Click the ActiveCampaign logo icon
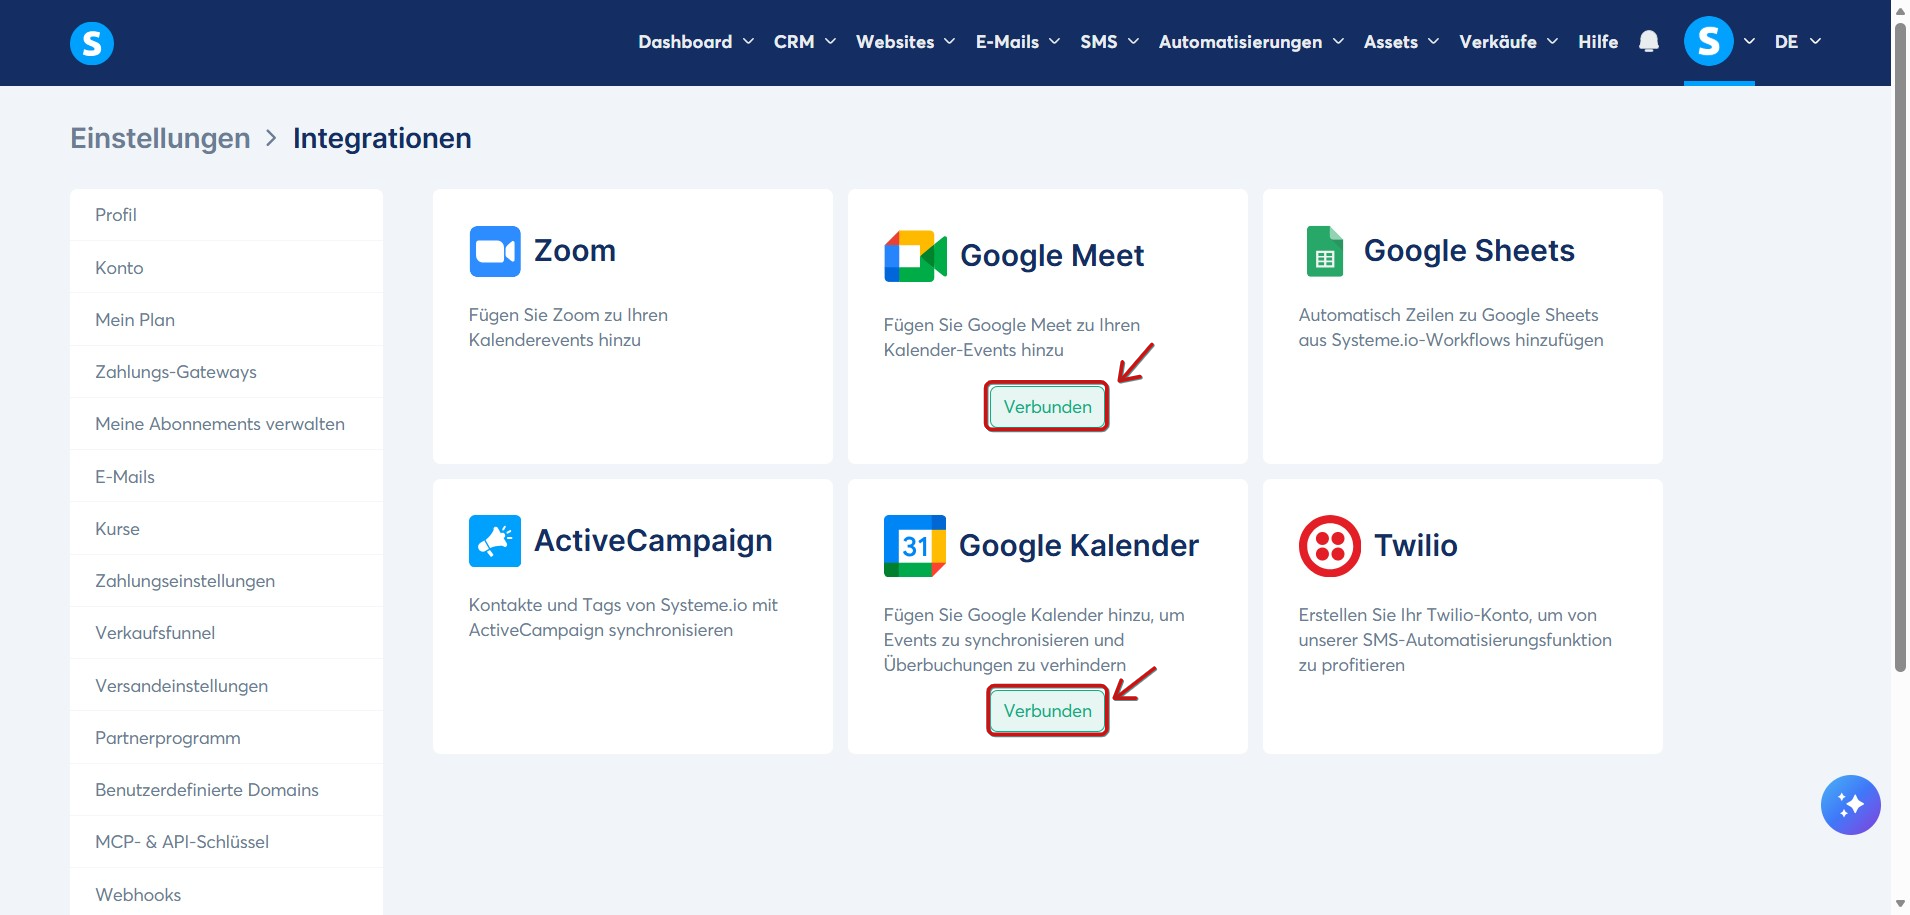1910x915 pixels. pyautogui.click(x=495, y=541)
